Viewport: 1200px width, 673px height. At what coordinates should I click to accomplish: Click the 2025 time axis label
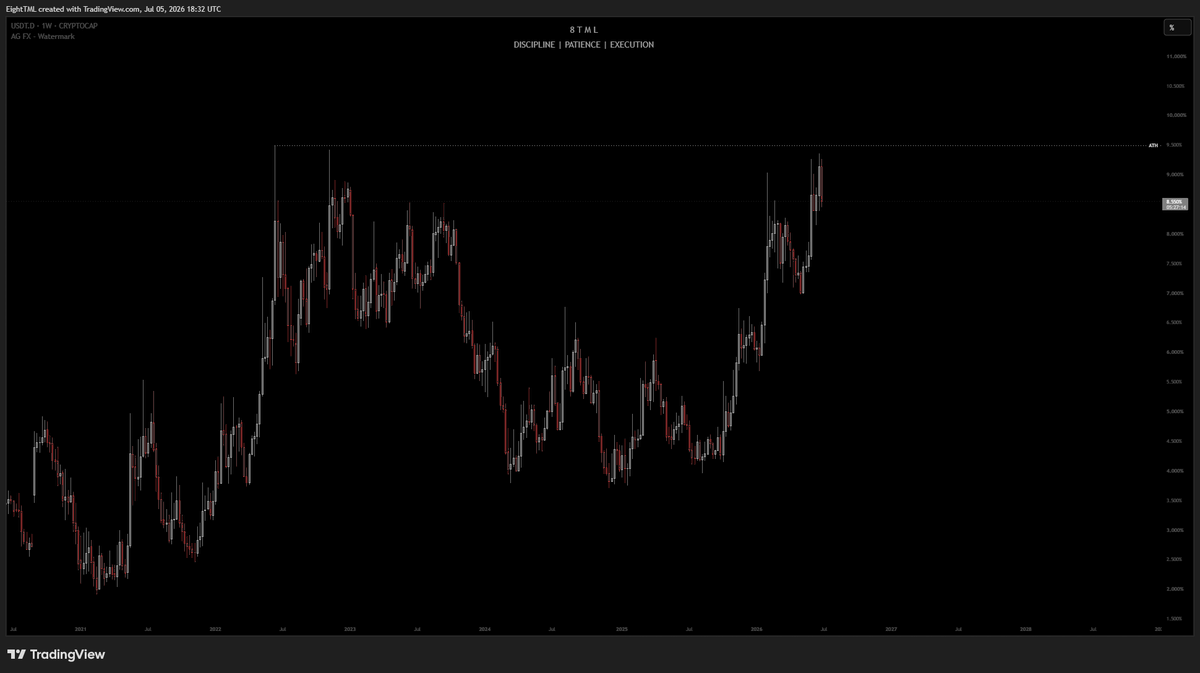[621, 630]
